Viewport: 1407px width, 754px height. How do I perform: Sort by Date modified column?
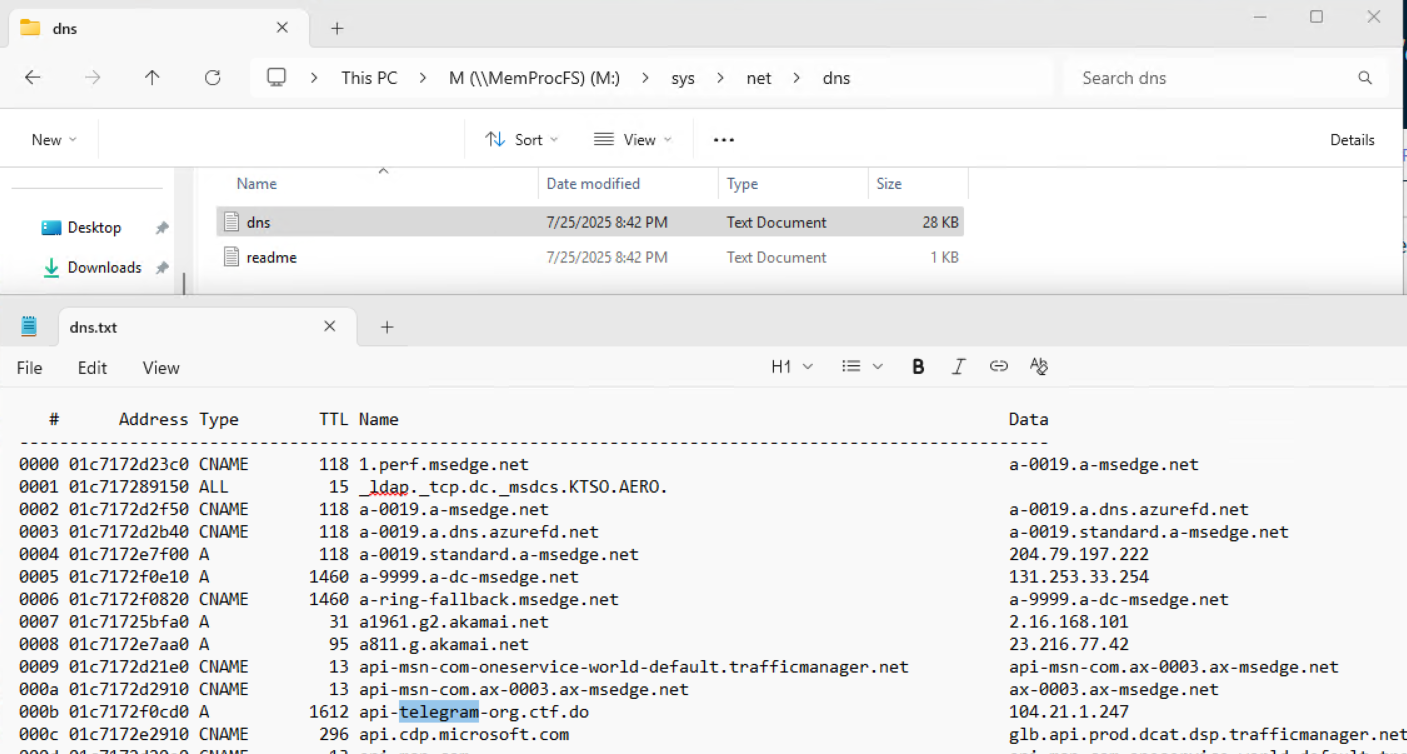(593, 184)
